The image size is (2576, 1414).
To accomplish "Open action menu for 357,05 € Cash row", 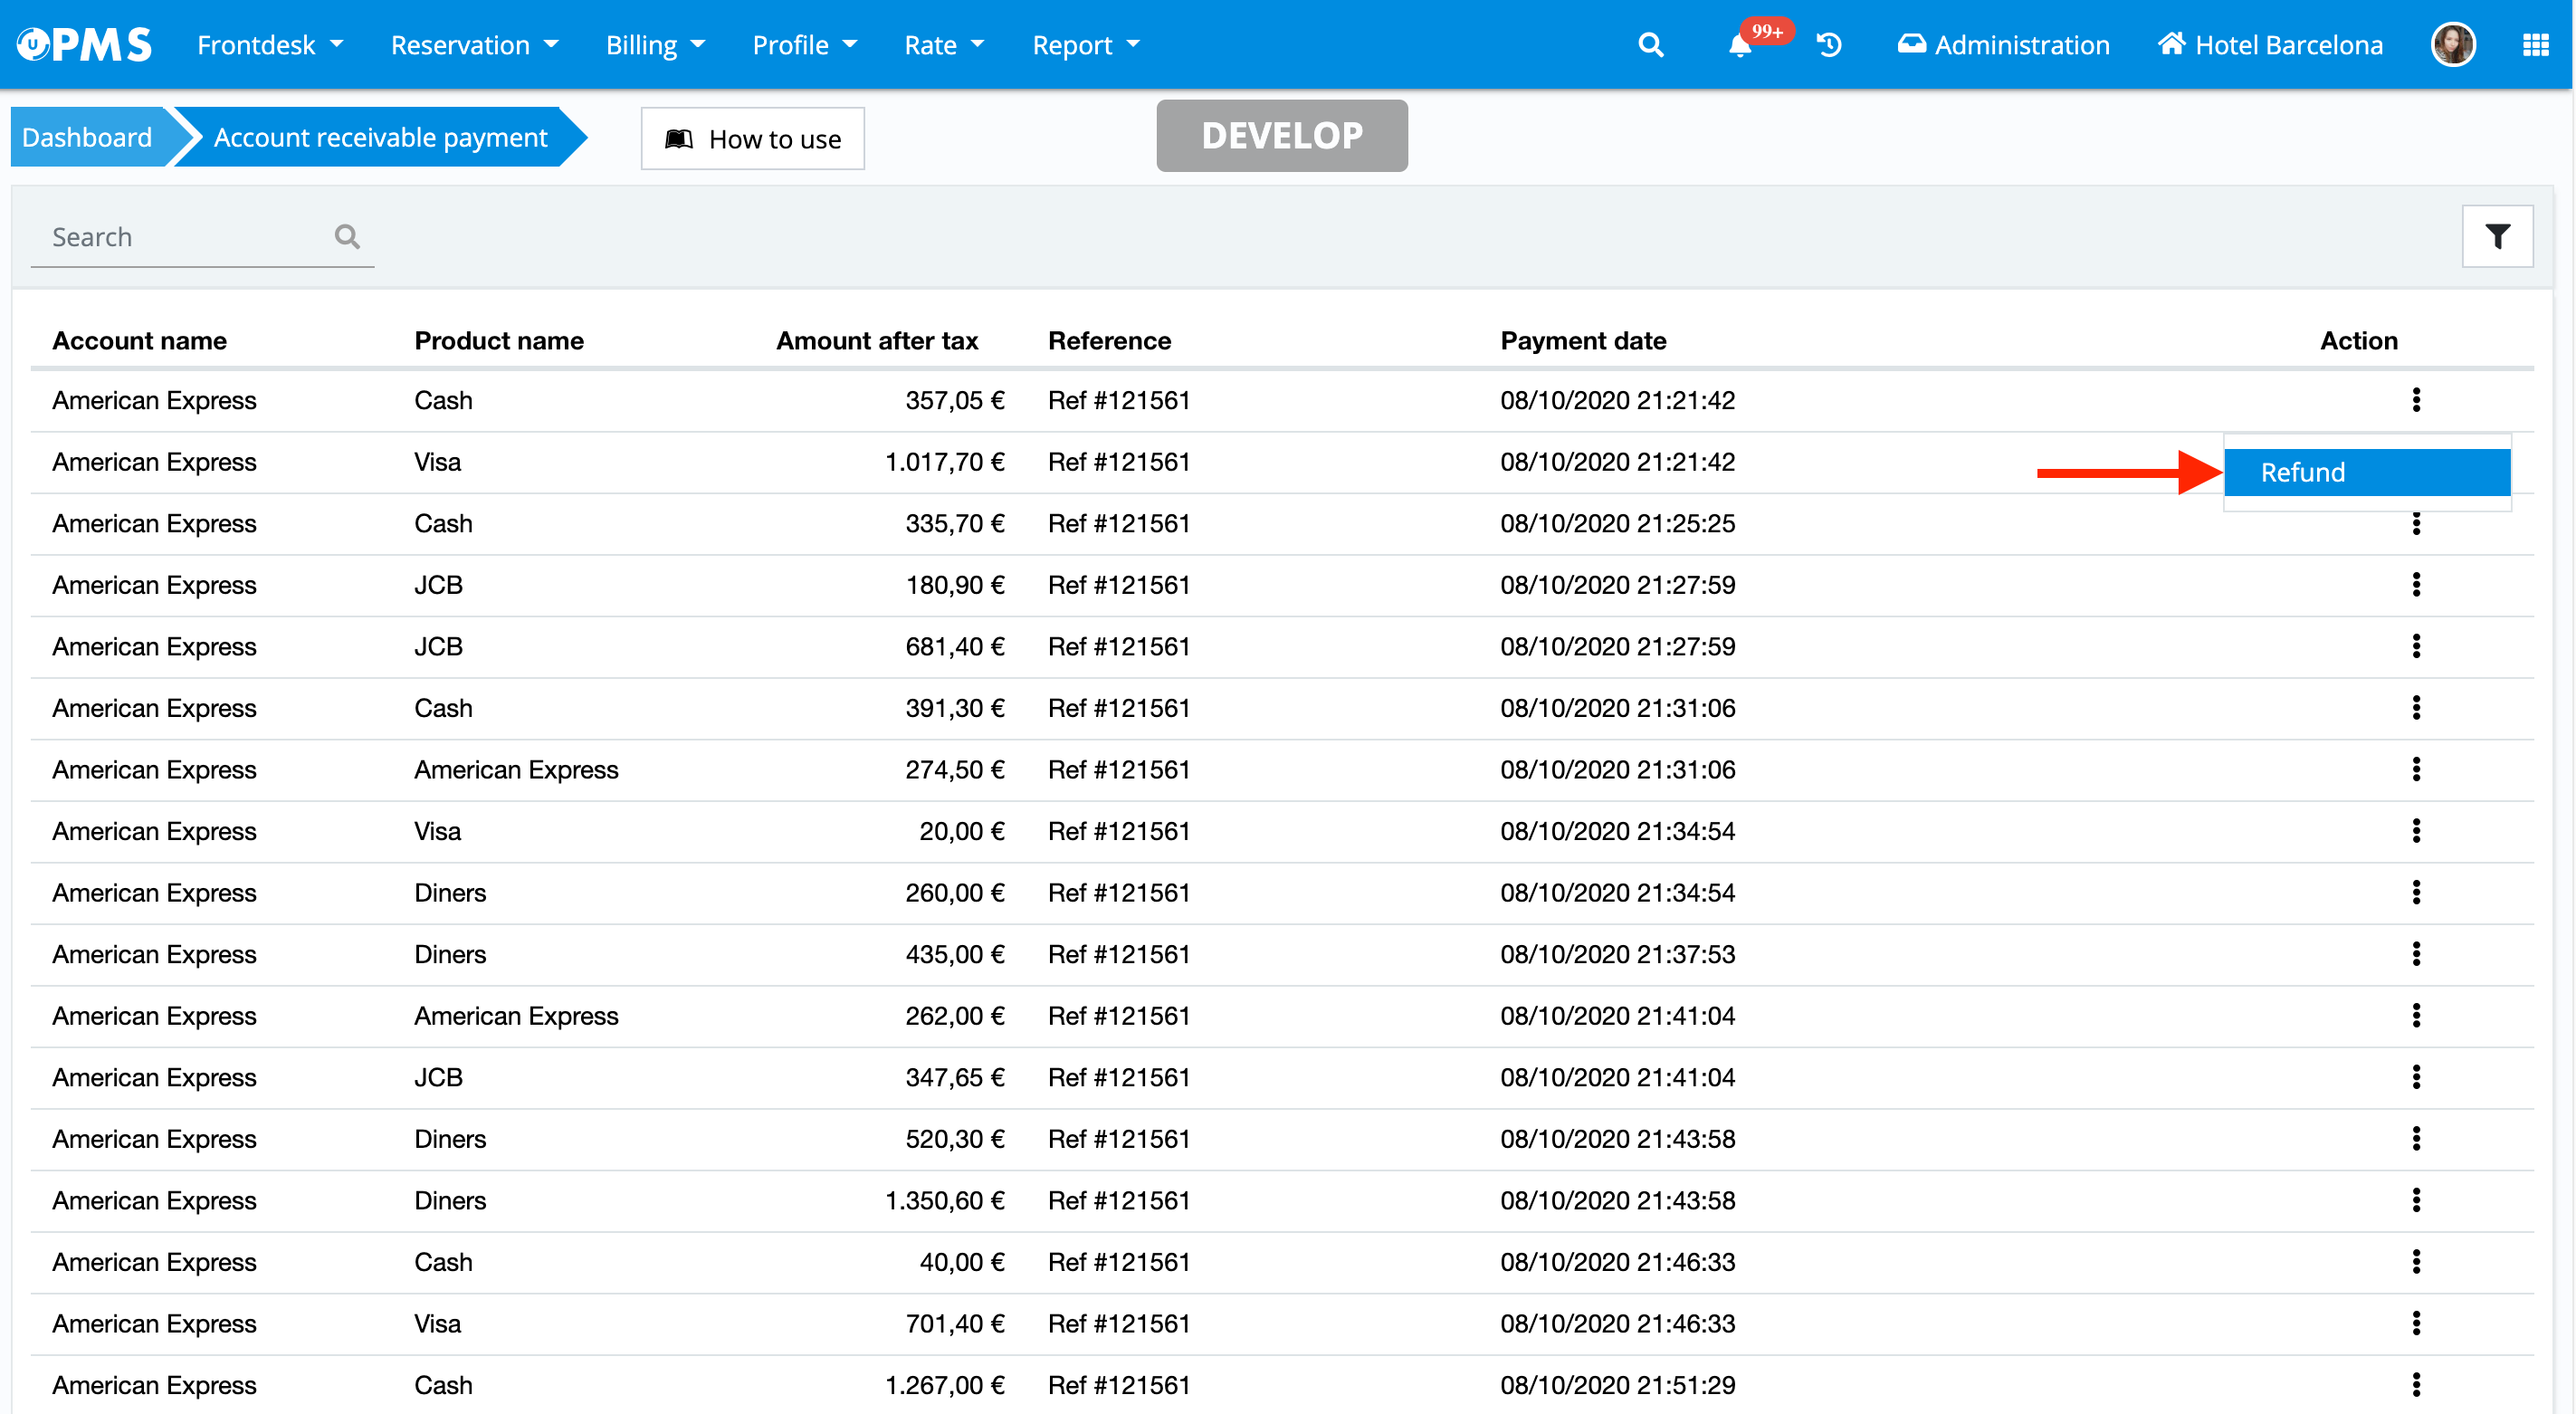I will (2416, 400).
